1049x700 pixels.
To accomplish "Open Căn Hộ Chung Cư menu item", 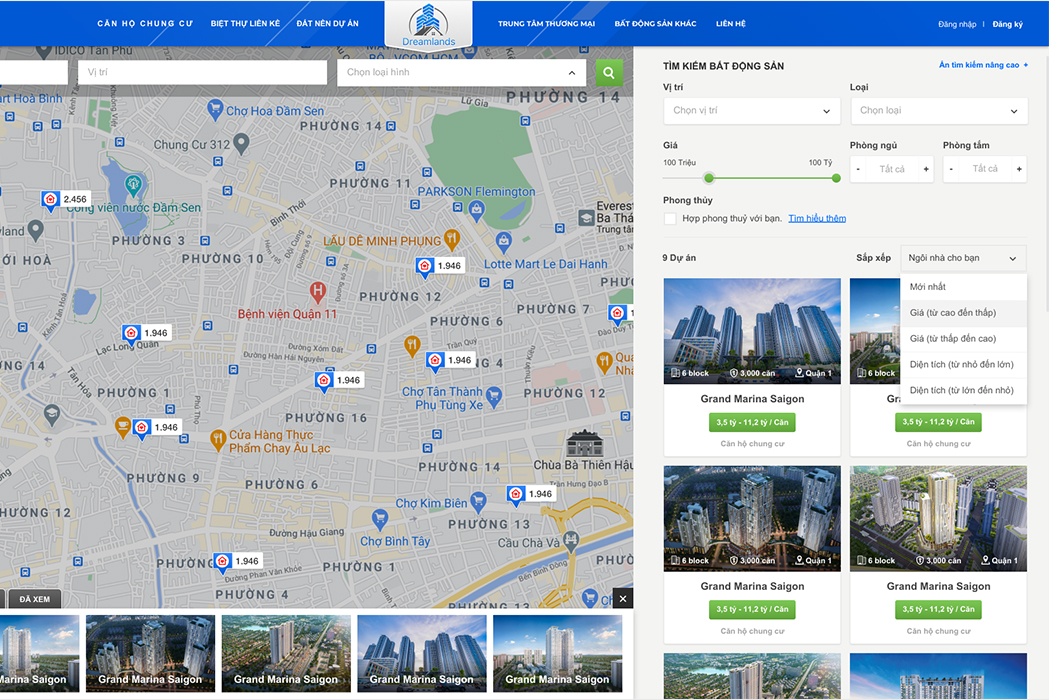I will tap(145, 24).
